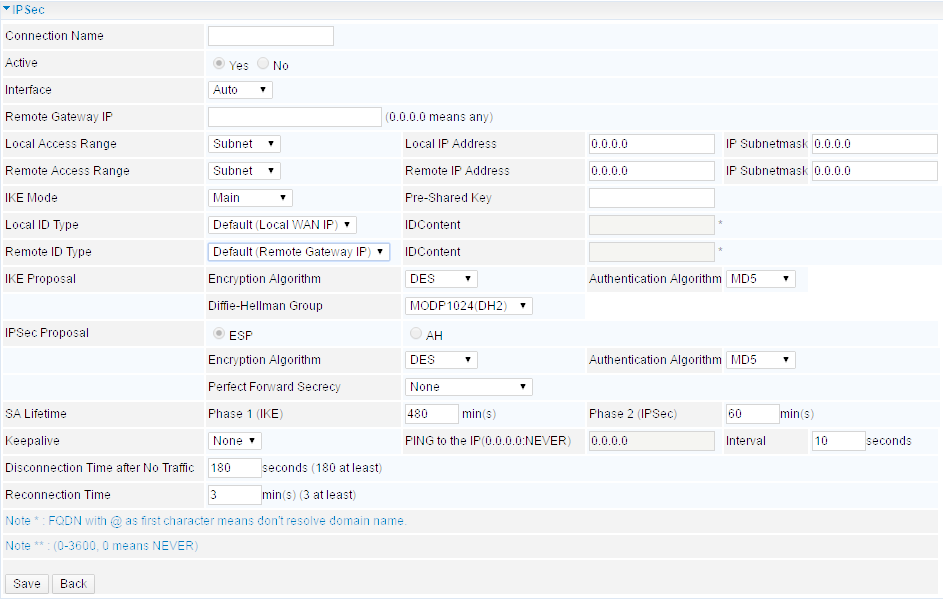Image resolution: width=943 pixels, height=601 pixels.
Task: Click Disconnection Time after No Traffic field
Action: point(235,468)
